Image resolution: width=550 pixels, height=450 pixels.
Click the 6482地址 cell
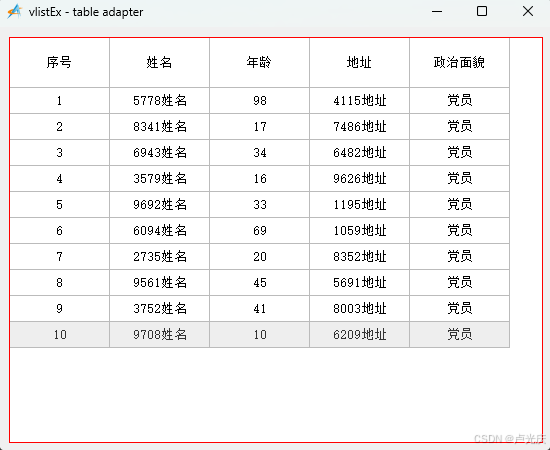[x=360, y=153]
